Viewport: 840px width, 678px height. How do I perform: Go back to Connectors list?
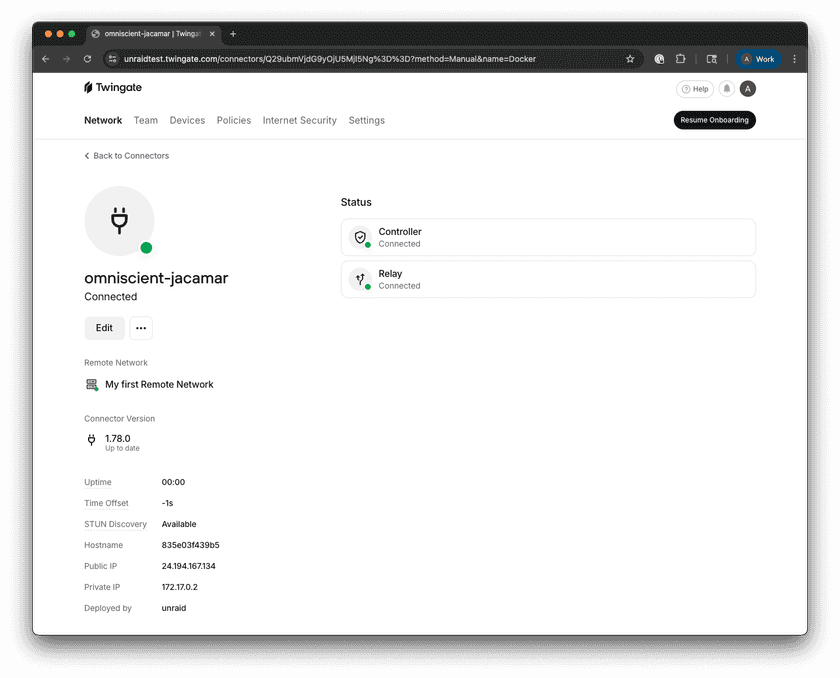tap(127, 156)
